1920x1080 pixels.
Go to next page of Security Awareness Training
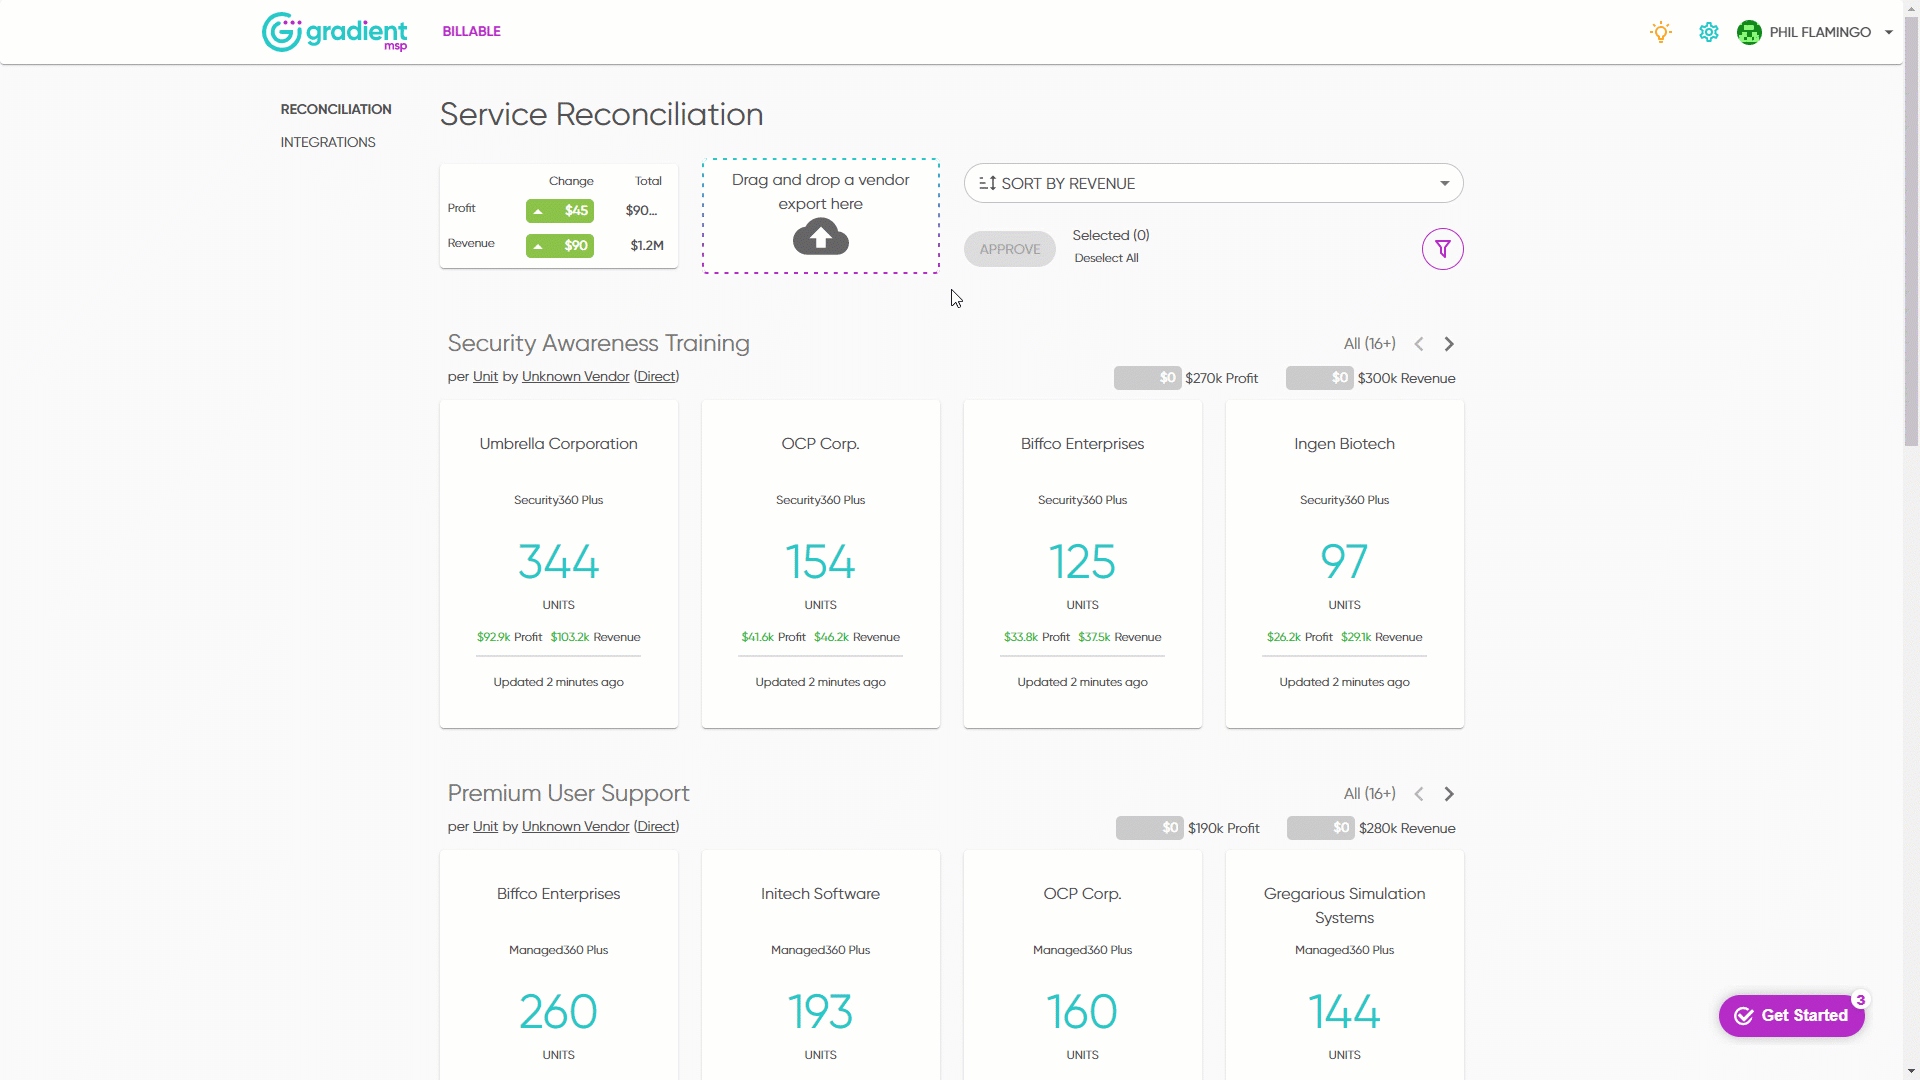click(x=1449, y=344)
